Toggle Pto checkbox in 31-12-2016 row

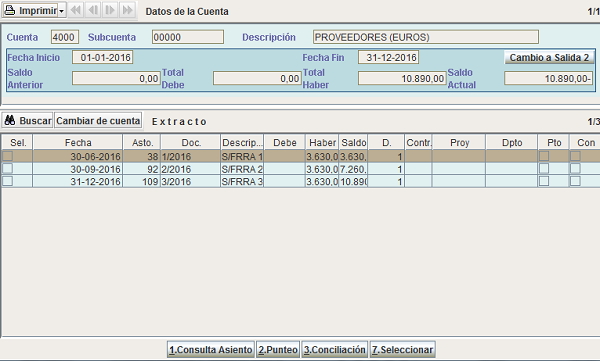tap(544, 181)
